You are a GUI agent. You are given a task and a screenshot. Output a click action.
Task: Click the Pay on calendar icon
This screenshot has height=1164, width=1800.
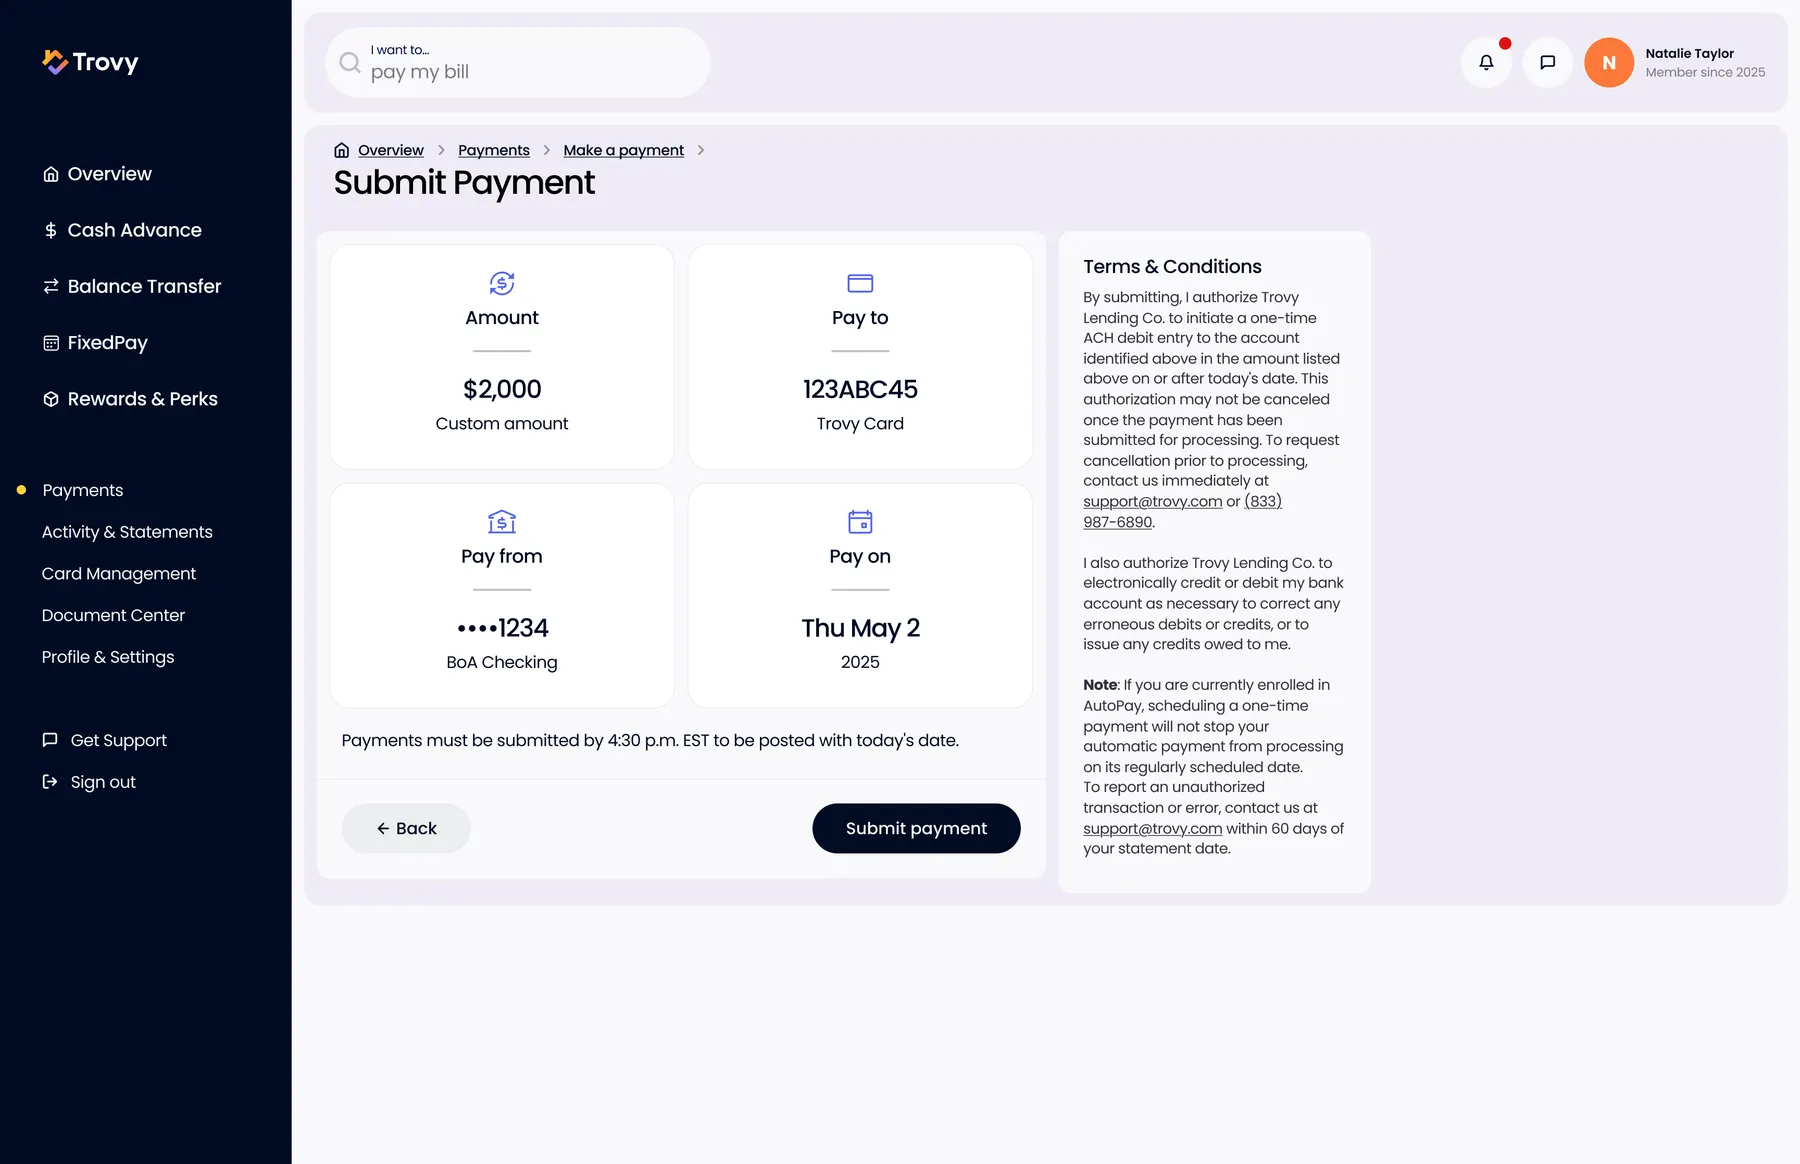coord(860,521)
